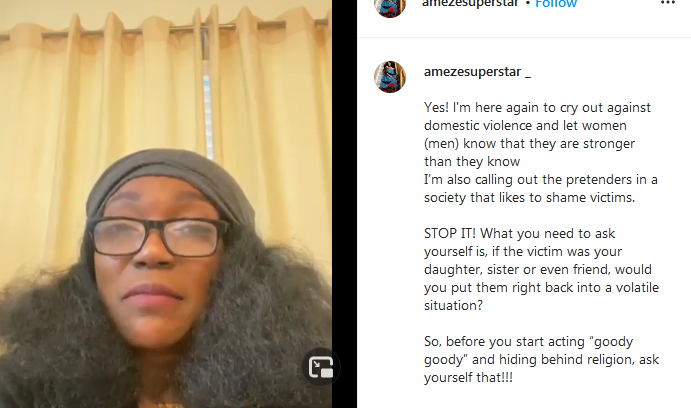Select the 'Yes! I'm here again' caption line
The height and width of the screenshot is (408, 691).
click(x=537, y=108)
